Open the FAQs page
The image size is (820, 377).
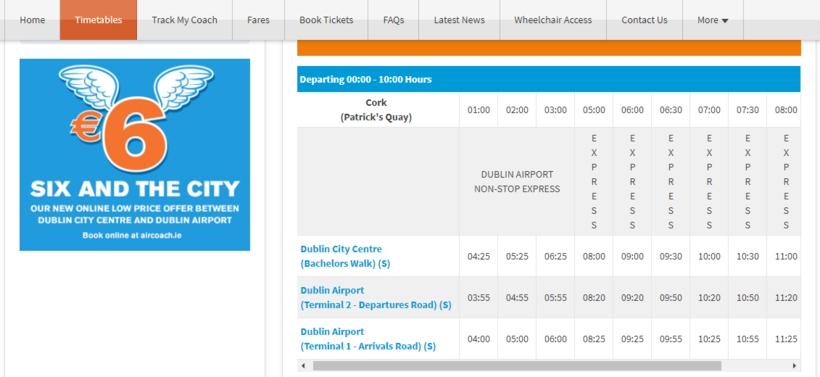tap(393, 20)
